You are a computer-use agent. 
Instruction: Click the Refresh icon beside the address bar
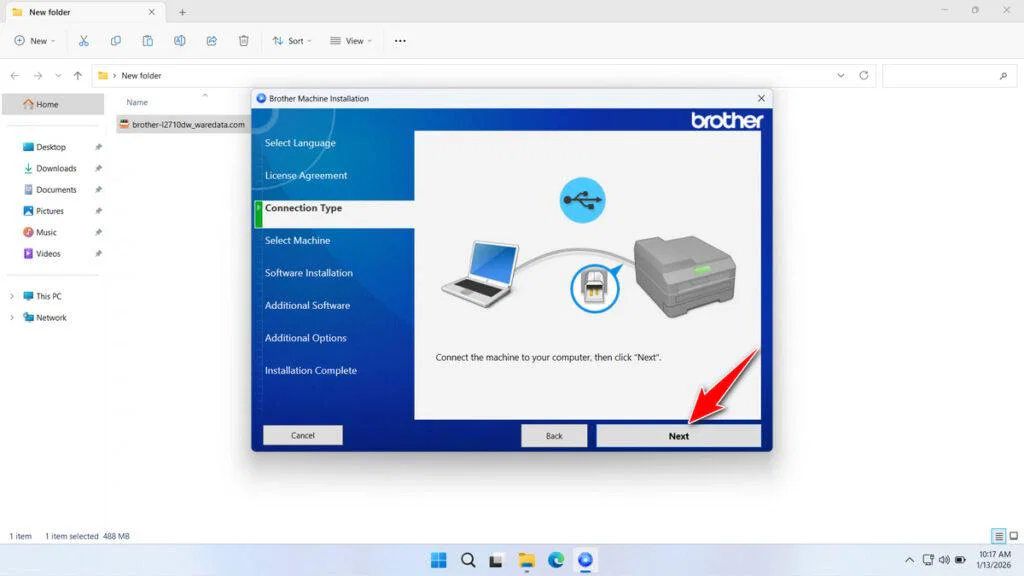[x=862, y=75]
